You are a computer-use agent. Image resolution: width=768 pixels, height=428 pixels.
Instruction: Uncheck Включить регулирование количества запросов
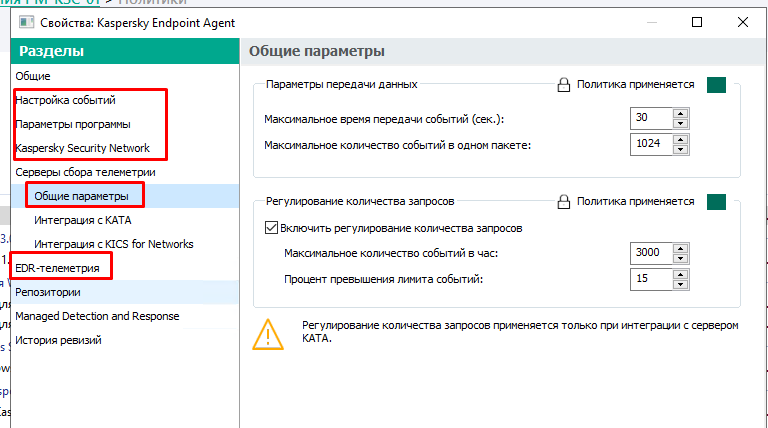[x=271, y=228]
